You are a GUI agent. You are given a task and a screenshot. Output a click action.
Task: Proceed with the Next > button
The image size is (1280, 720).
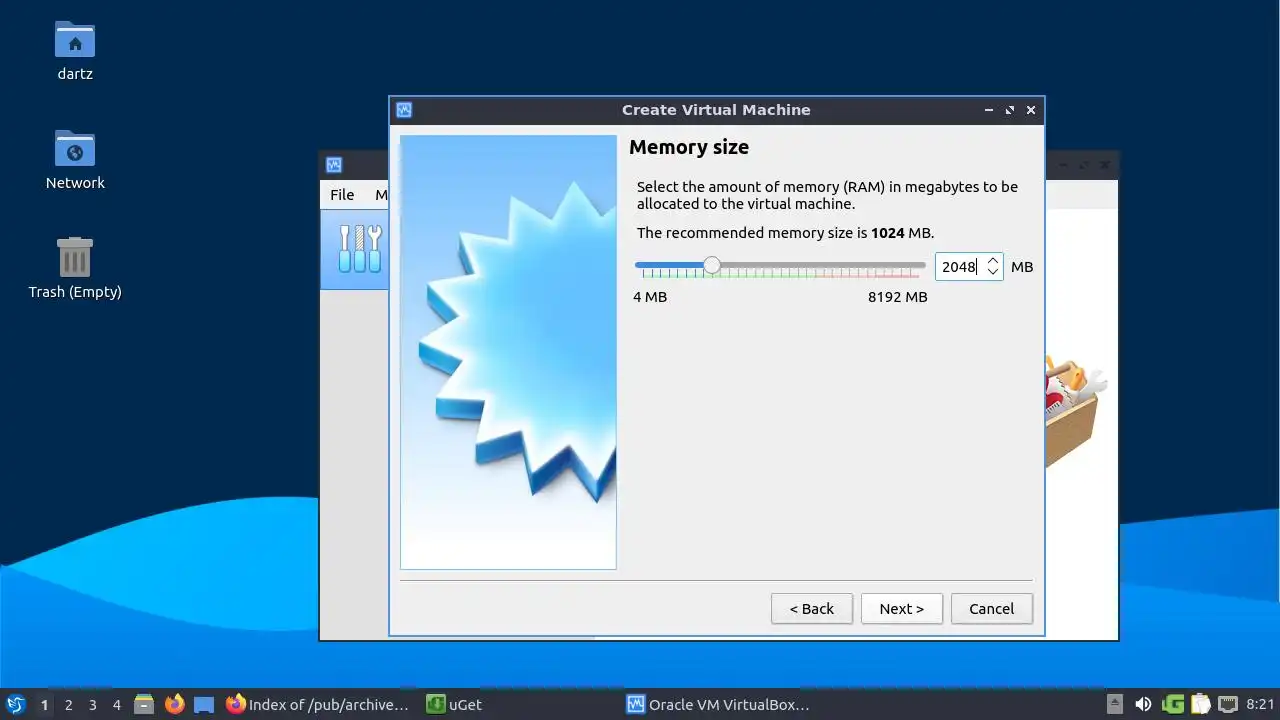coord(901,609)
